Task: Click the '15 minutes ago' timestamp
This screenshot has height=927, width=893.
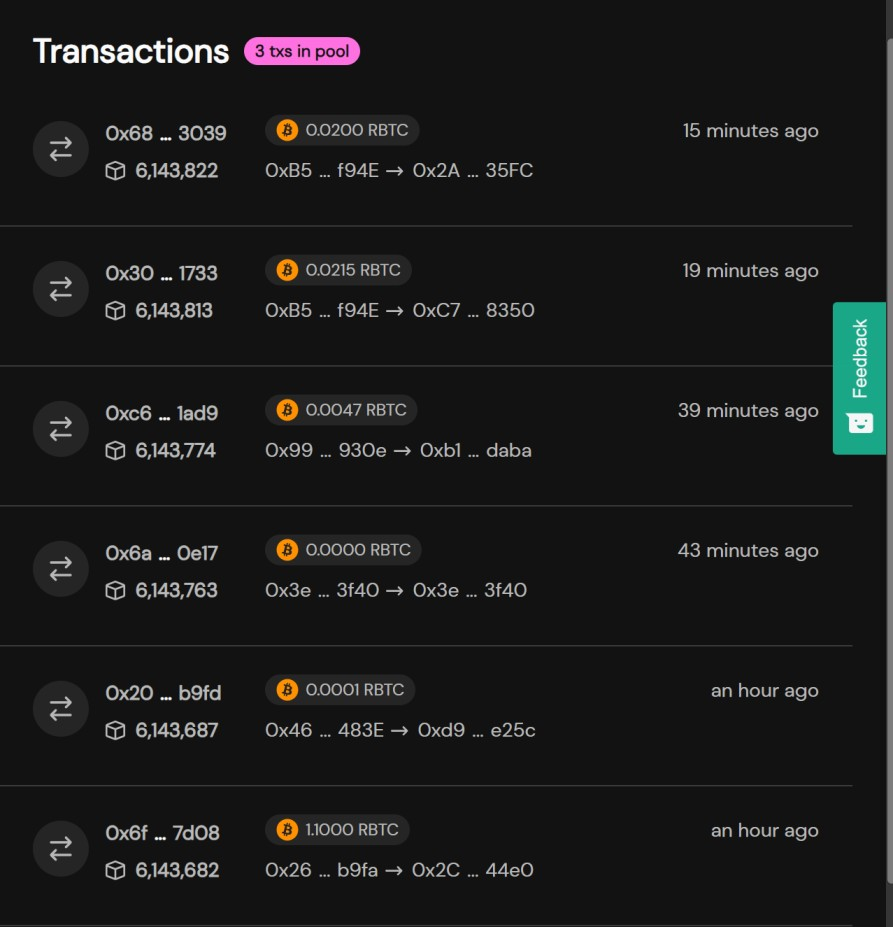Action: point(749,130)
